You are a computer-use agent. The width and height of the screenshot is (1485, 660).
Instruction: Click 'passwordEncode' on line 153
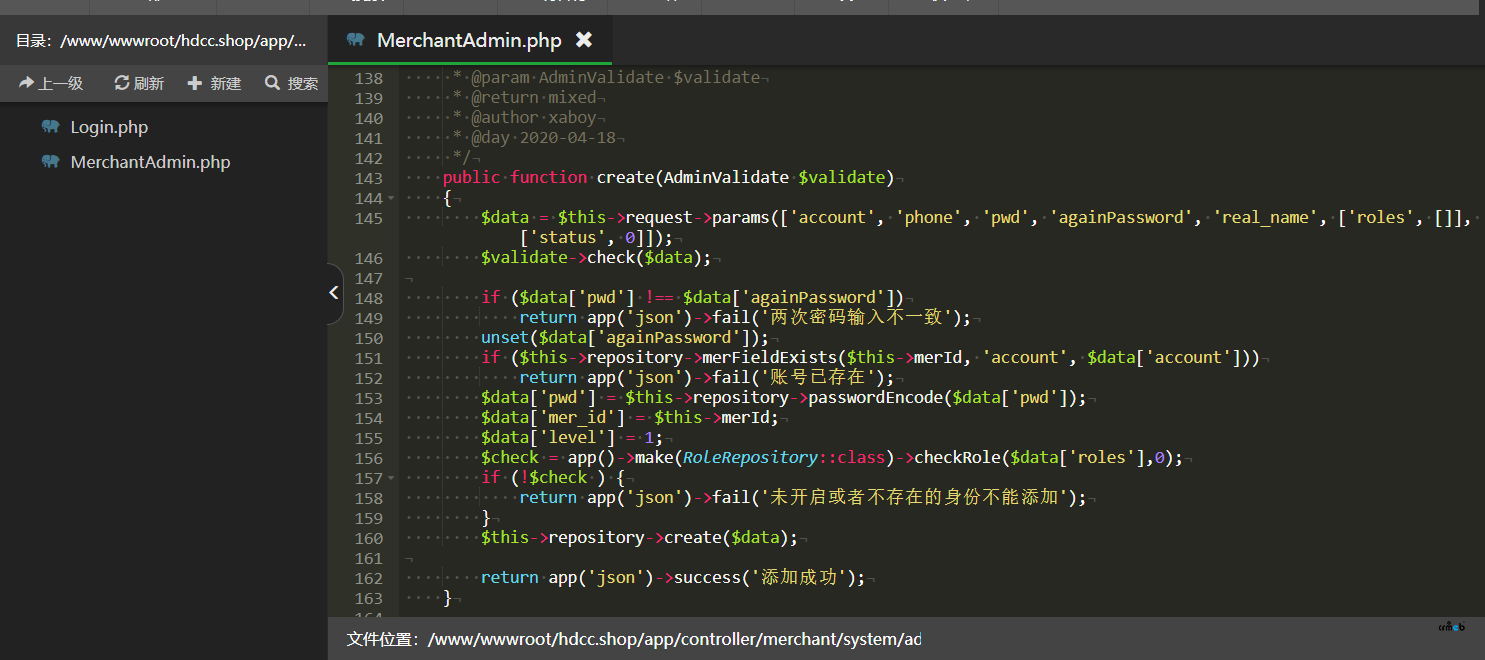coord(875,398)
